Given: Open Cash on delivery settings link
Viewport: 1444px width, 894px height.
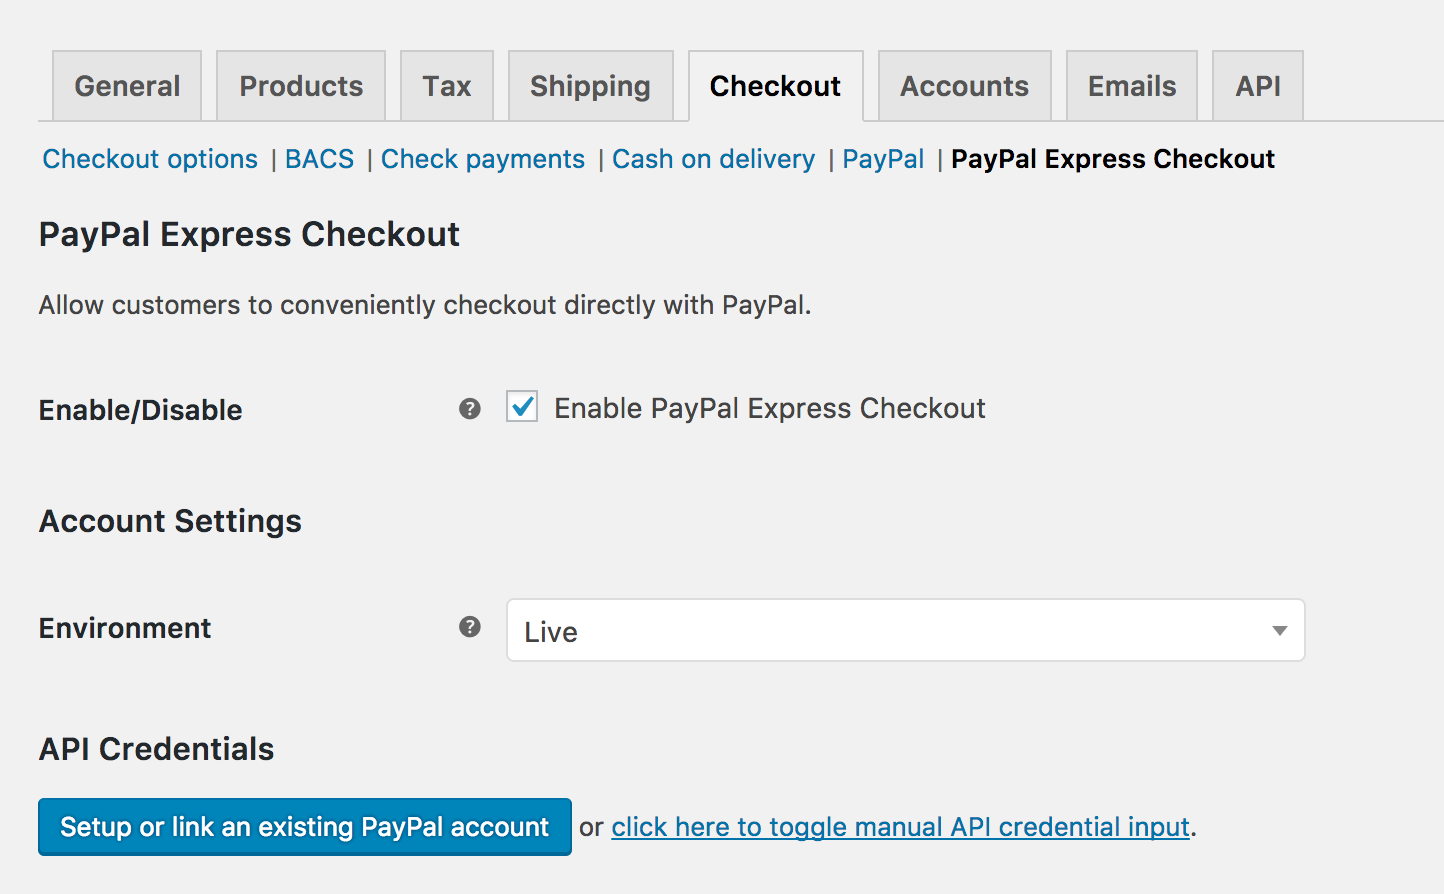Looking at the screenshot, I should click(714, 159).
